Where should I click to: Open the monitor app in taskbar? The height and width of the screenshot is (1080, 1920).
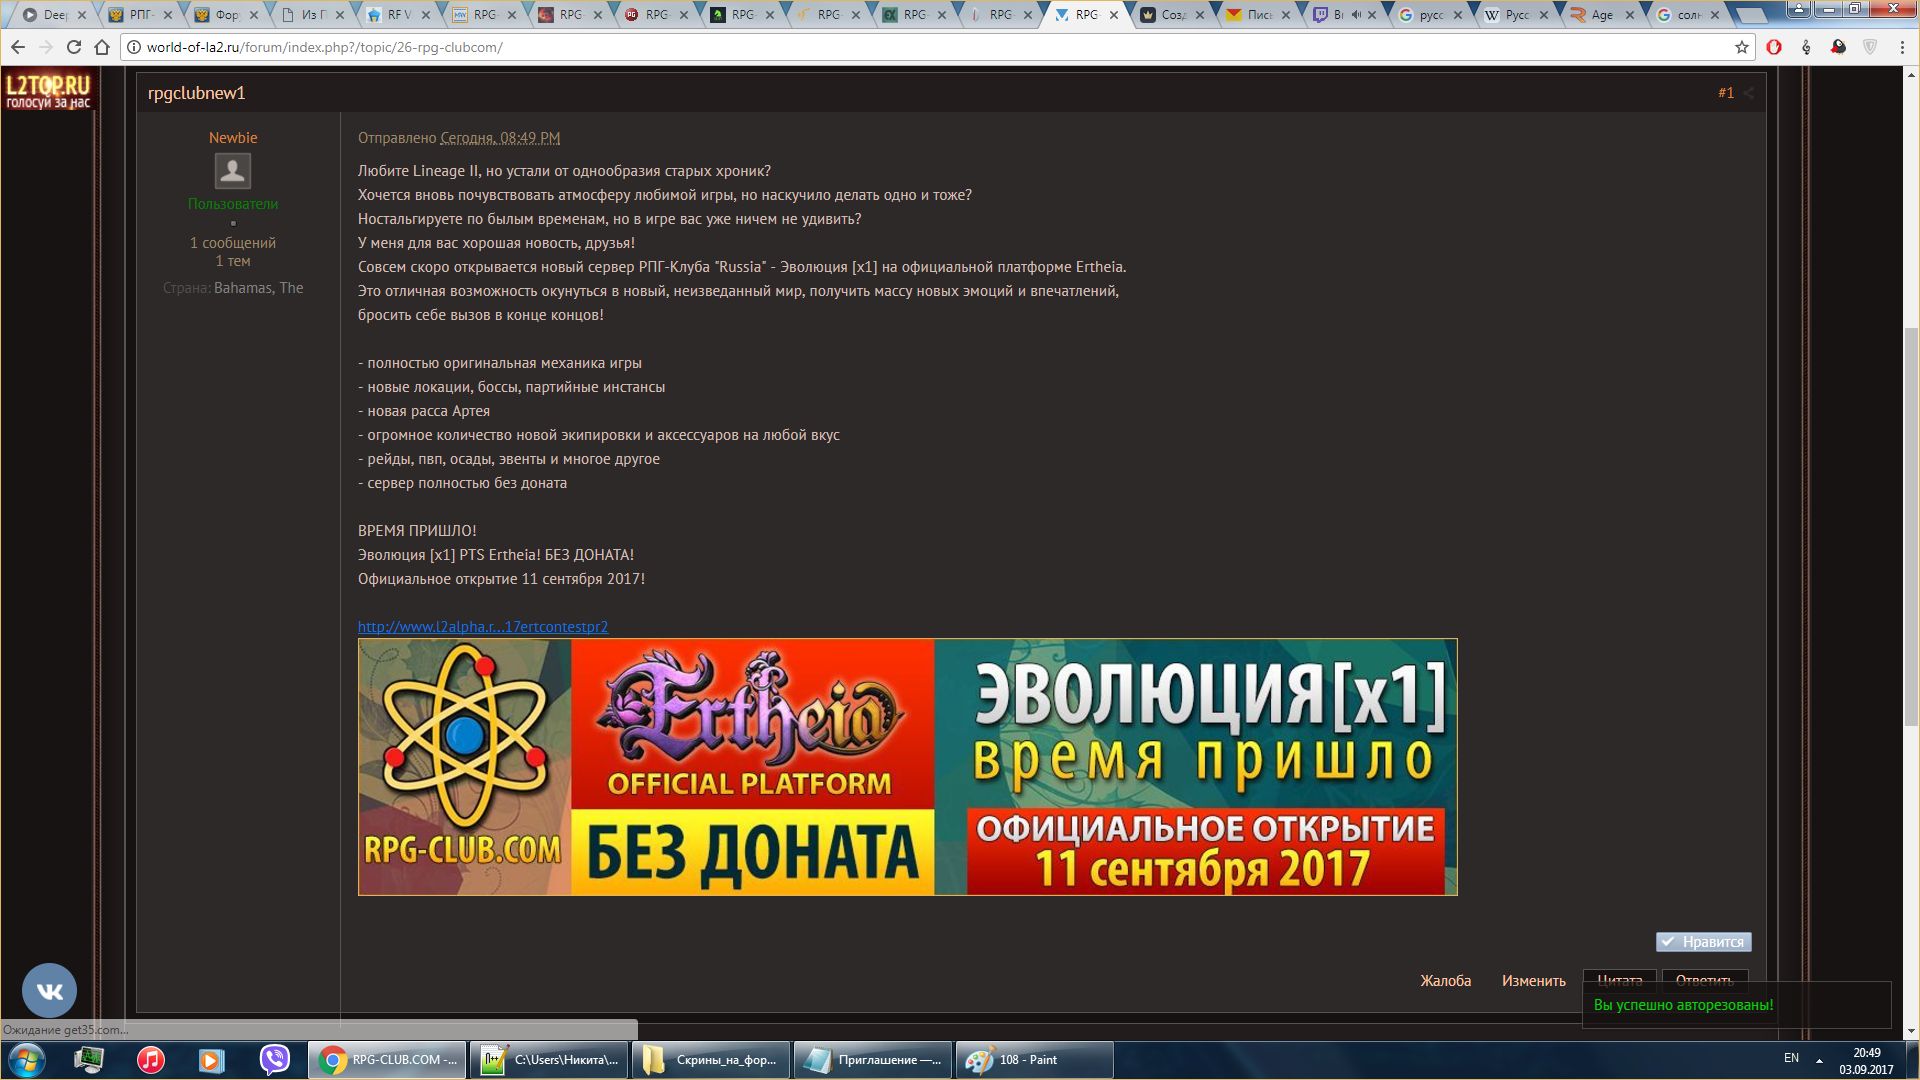click(89, 1060)
